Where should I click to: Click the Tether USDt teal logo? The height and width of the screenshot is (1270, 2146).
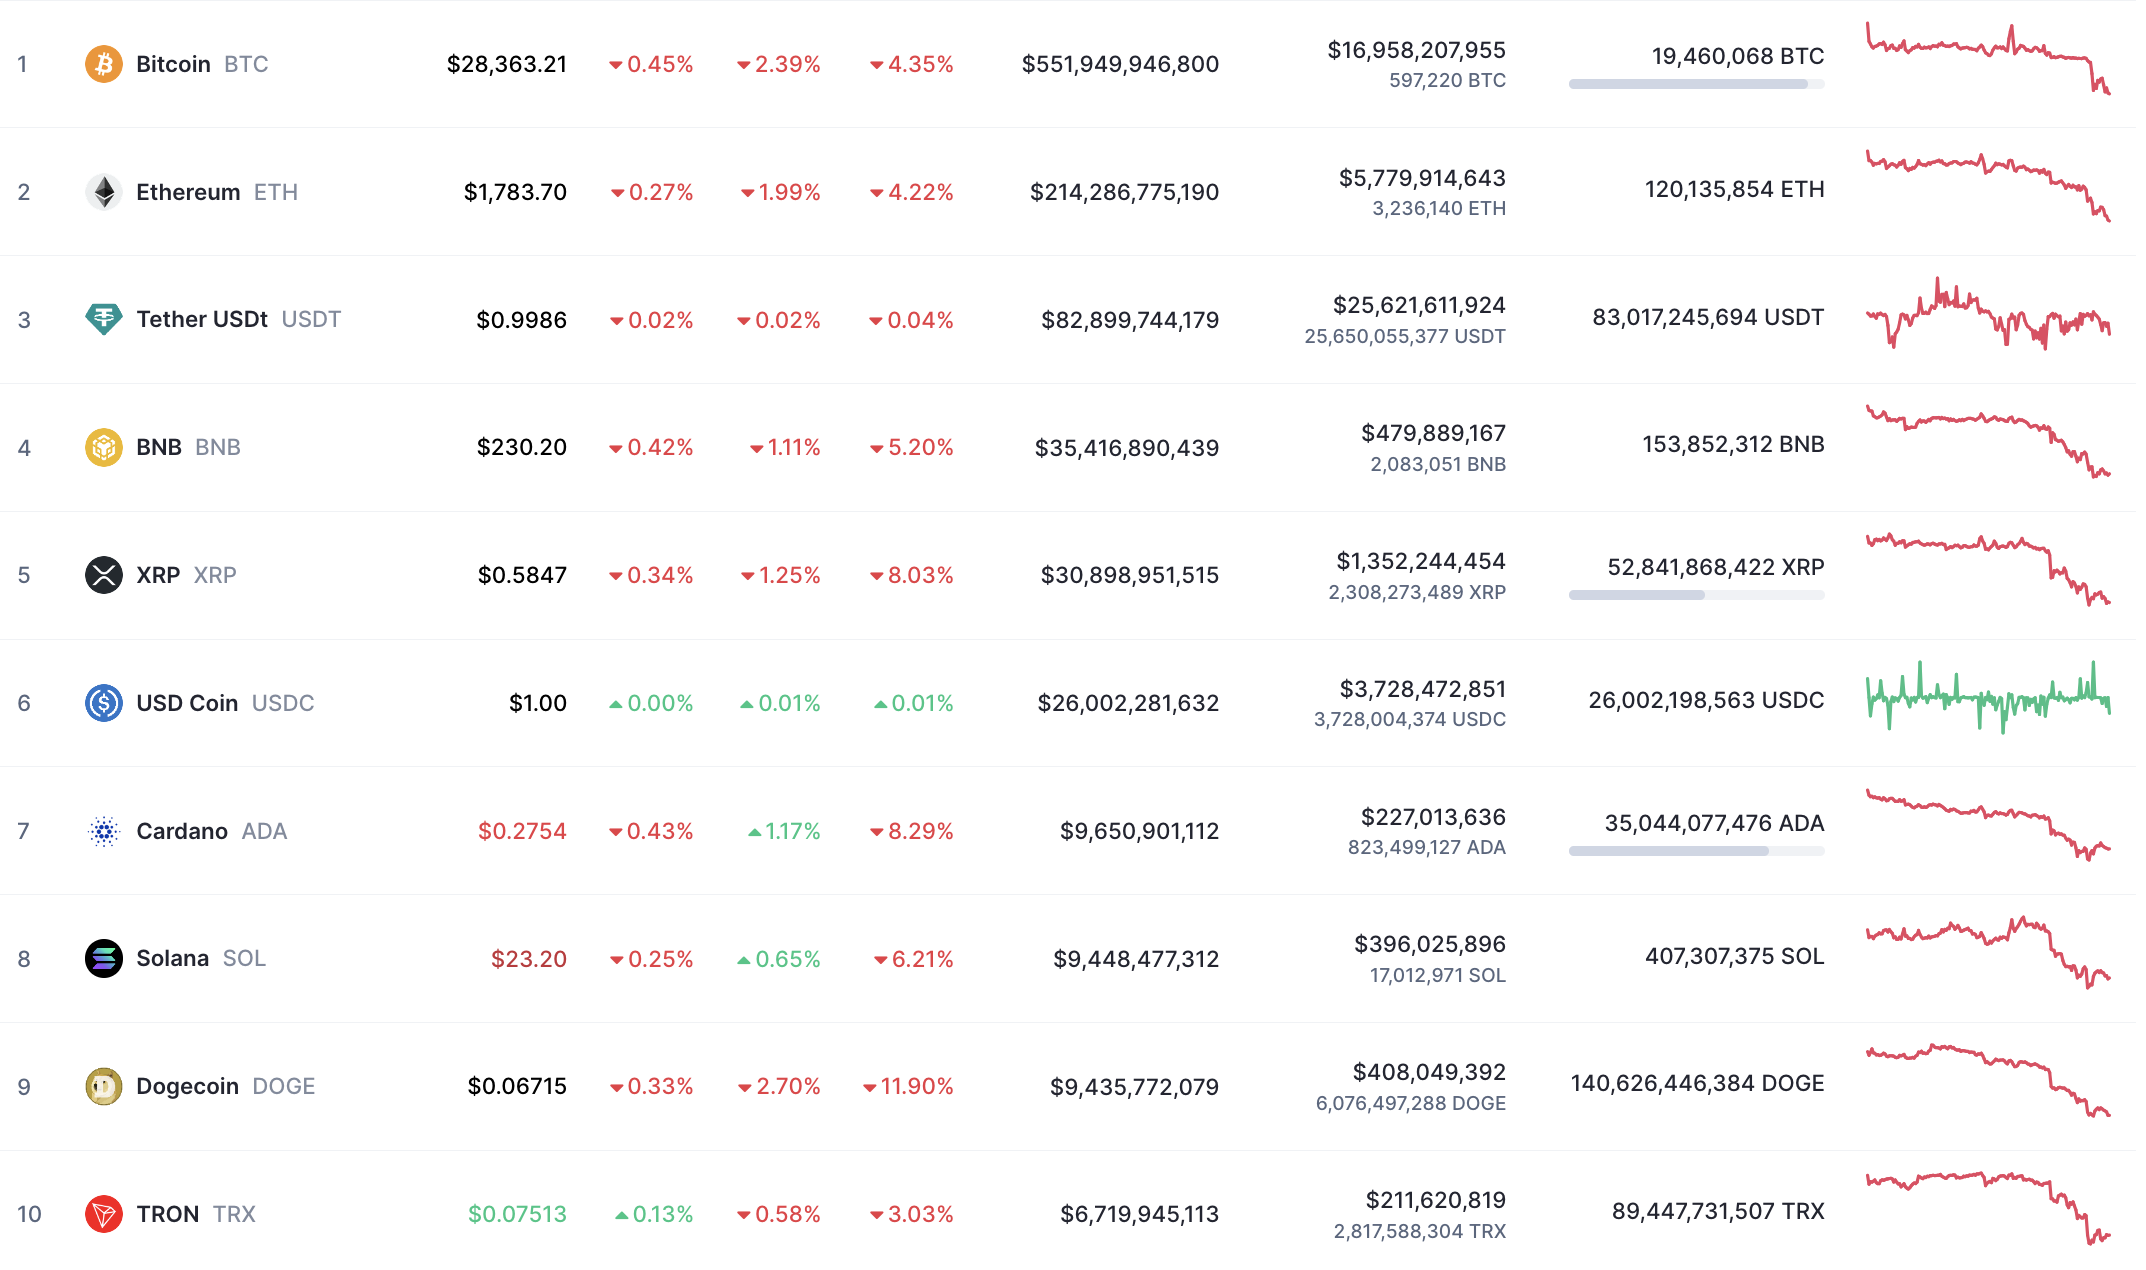click(x=103, y=319)
